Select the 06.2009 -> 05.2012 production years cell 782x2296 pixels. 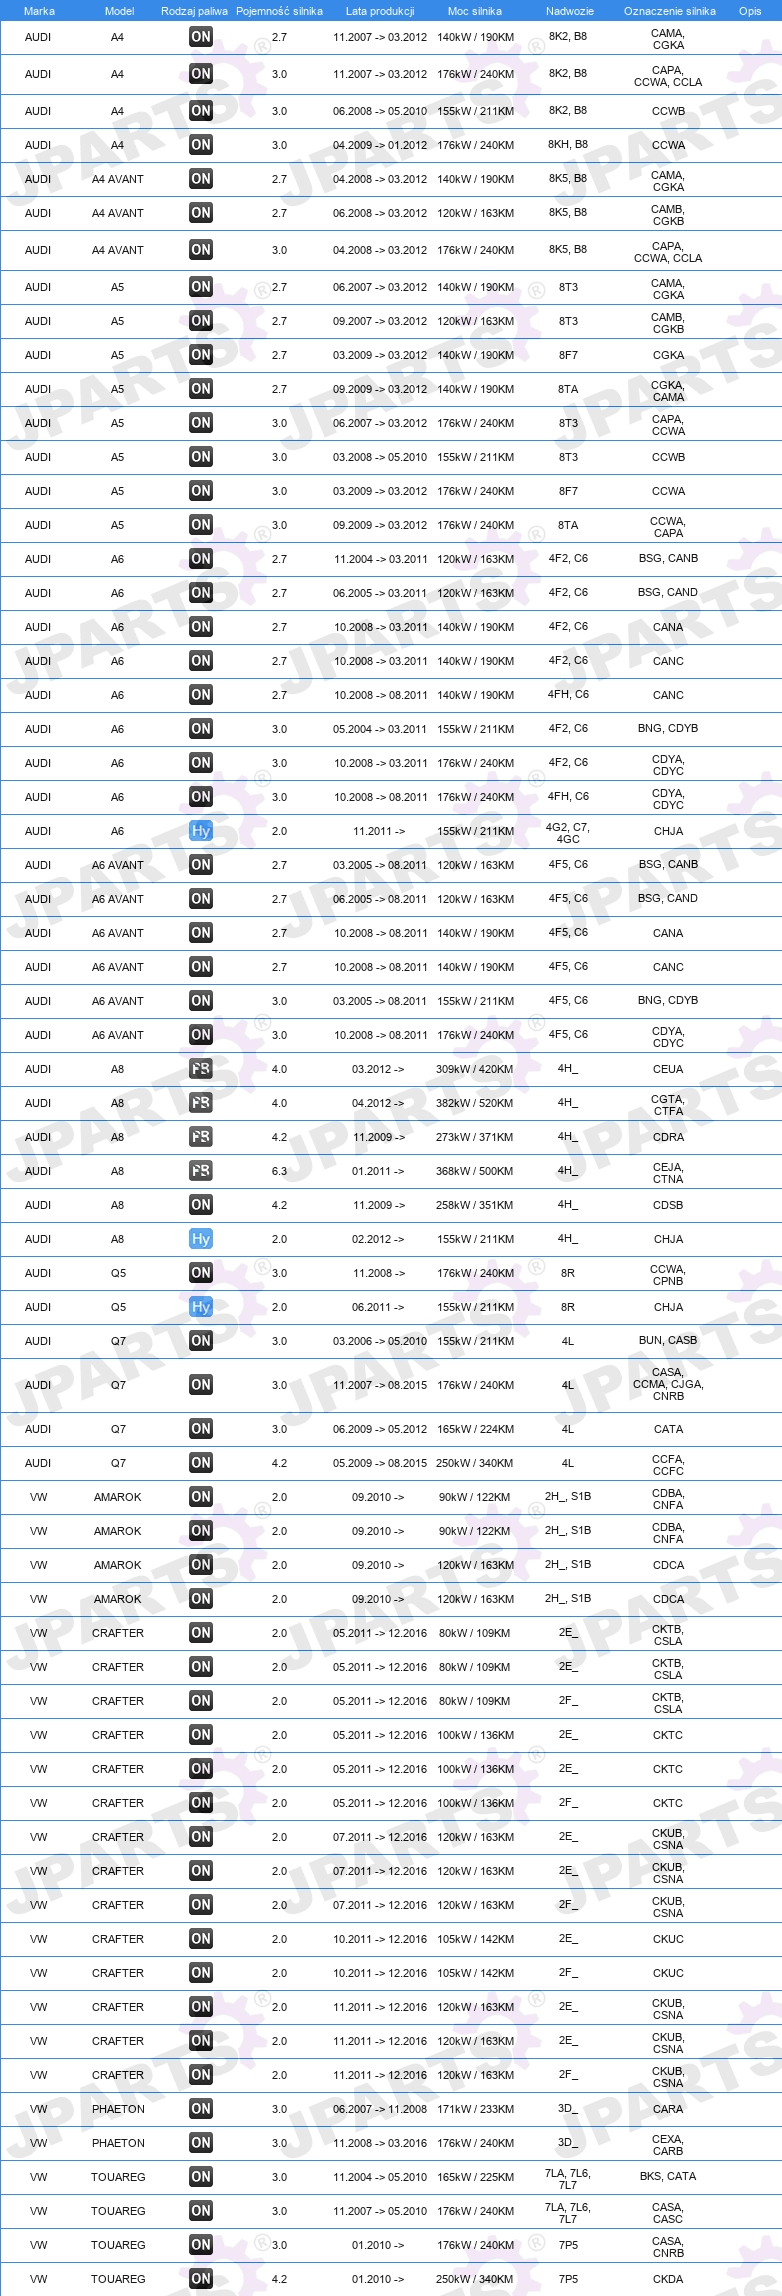[x=380, y=1429]
